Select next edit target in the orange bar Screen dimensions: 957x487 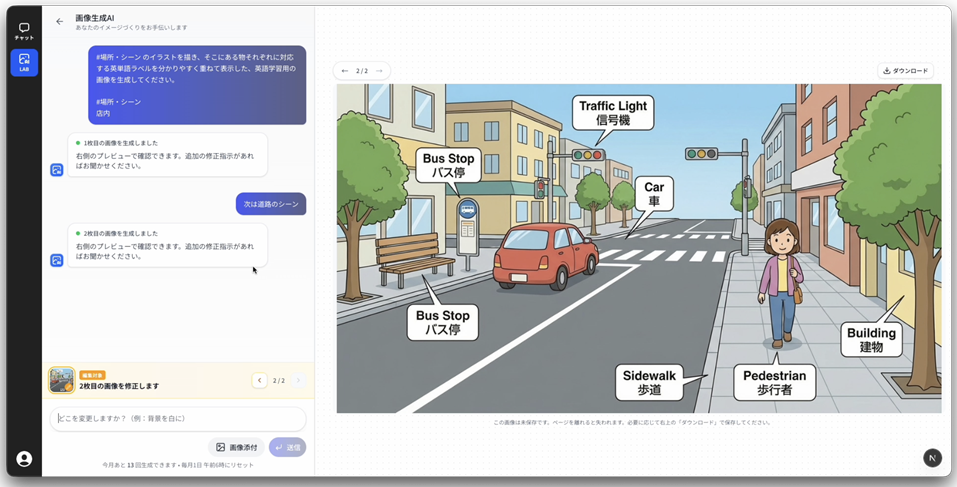click(298, 381)
